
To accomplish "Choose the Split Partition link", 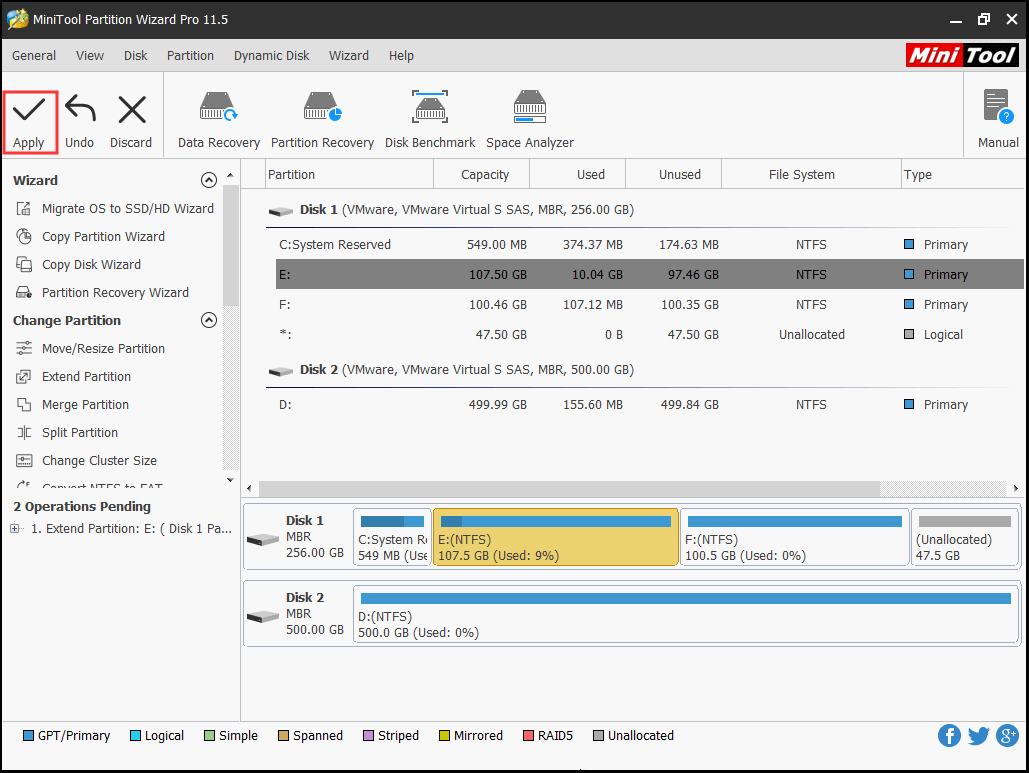I will click(x=80, y=433).
